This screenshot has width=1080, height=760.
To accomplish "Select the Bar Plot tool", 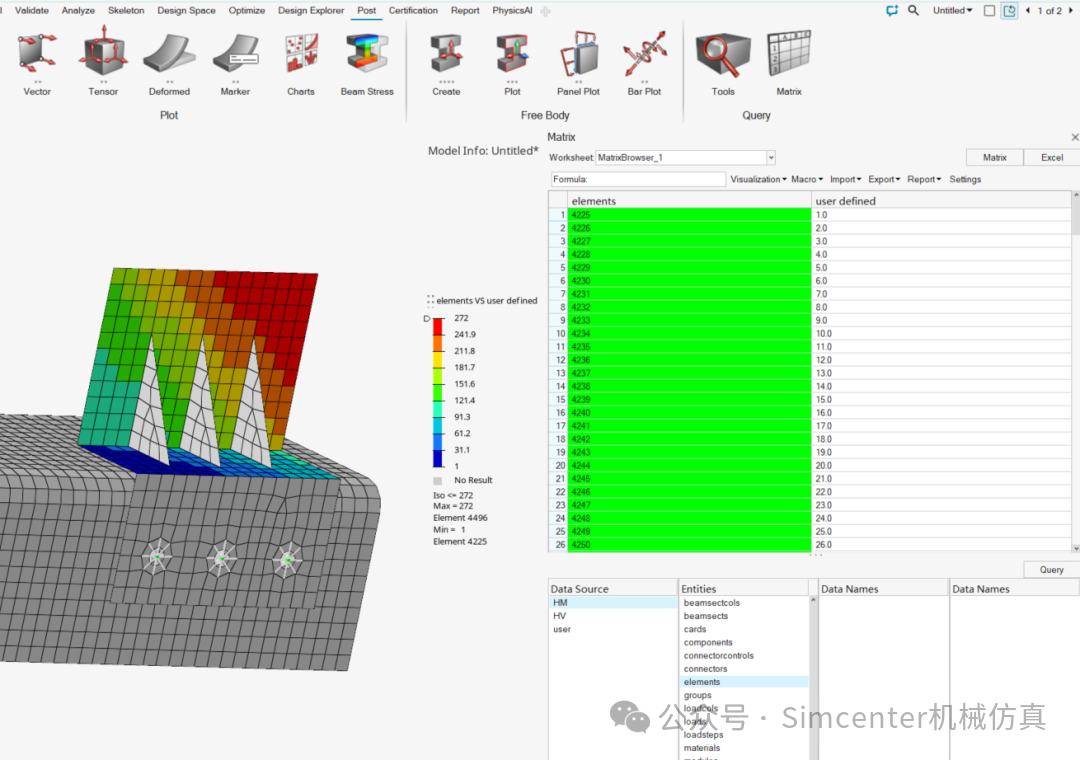I will click(x=644, y=57).
